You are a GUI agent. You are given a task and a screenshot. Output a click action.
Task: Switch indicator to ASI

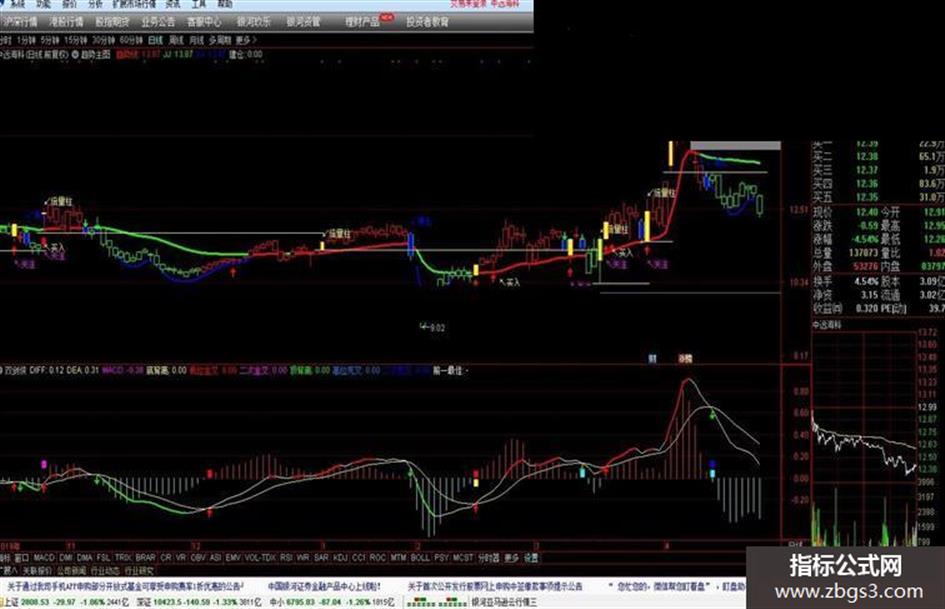coord(215,558)
